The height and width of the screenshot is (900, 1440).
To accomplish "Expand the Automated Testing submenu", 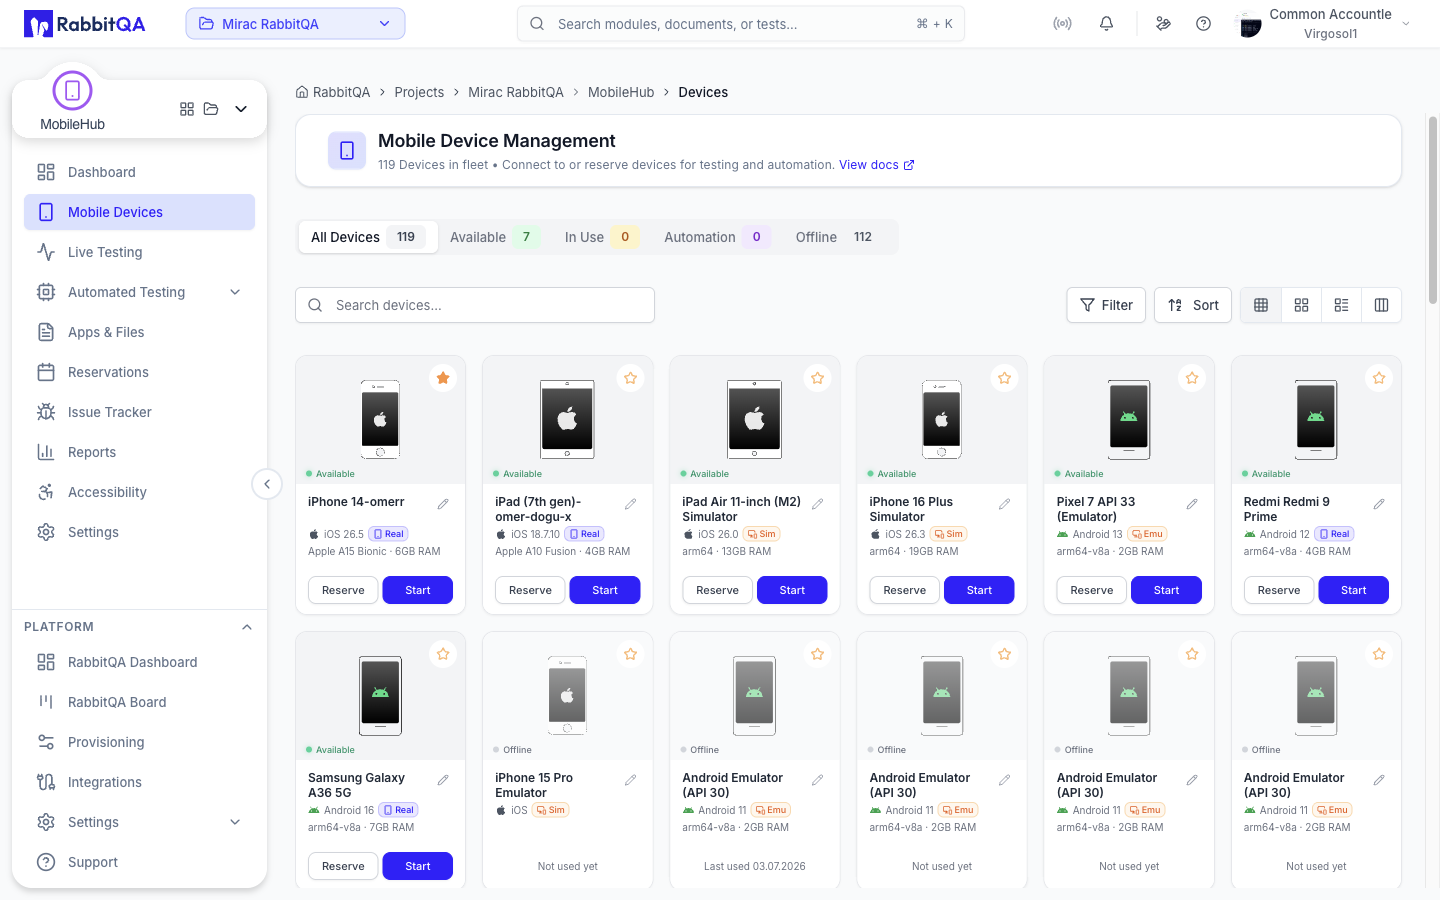I will [235, 292].
